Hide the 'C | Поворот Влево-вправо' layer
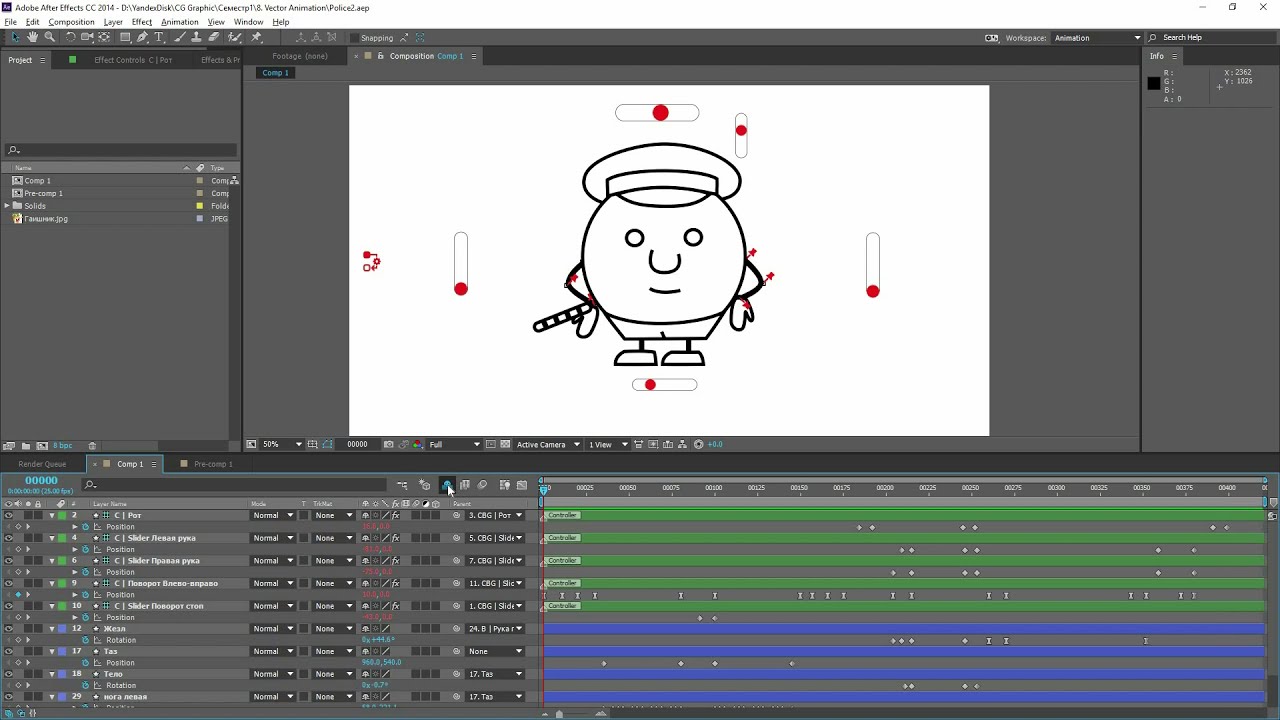 pos(9,583)
